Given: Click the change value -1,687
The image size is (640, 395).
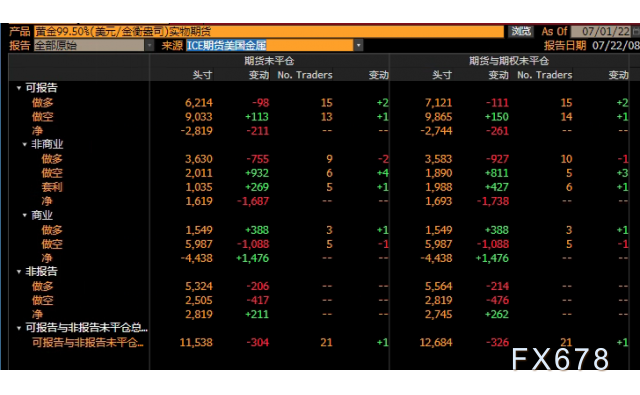Looking at the screenshot, I should coord(253,201).
